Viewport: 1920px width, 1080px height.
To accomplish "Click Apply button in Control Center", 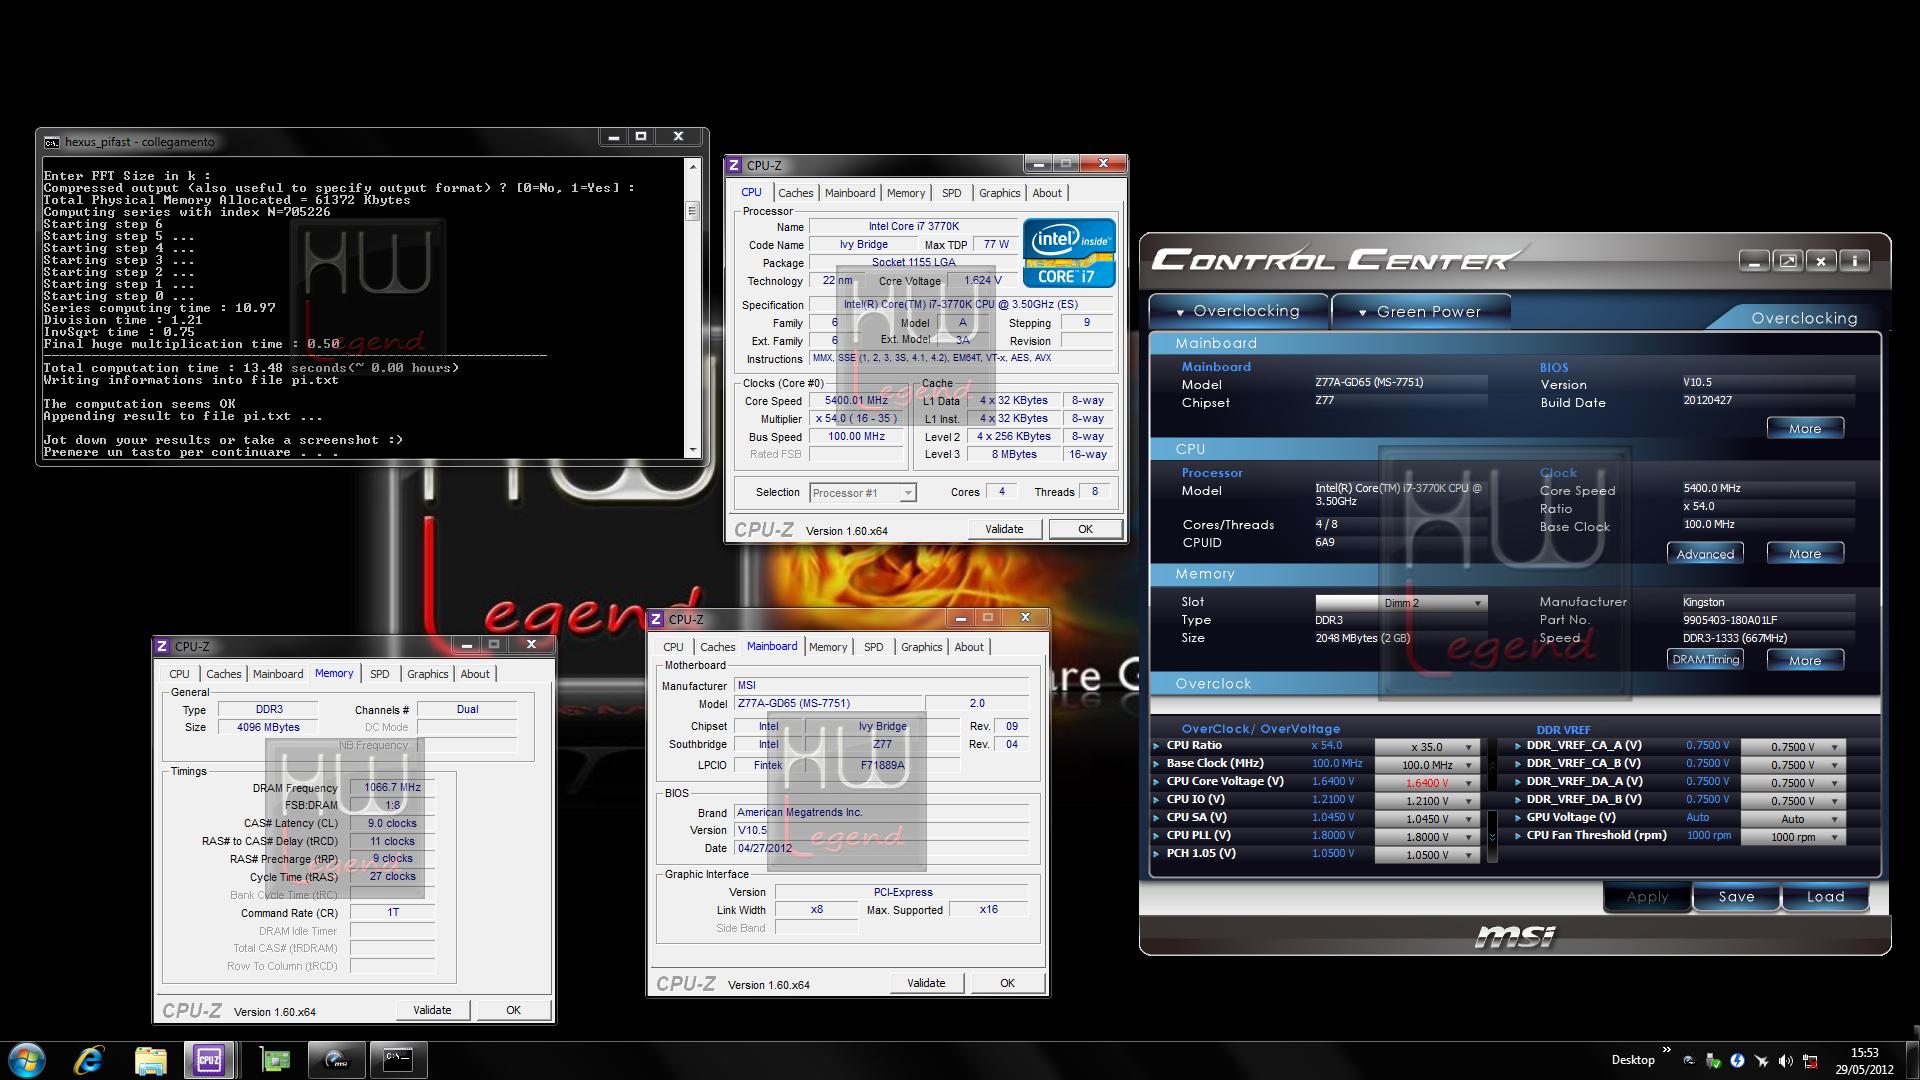I will [x=1647, y=897].
